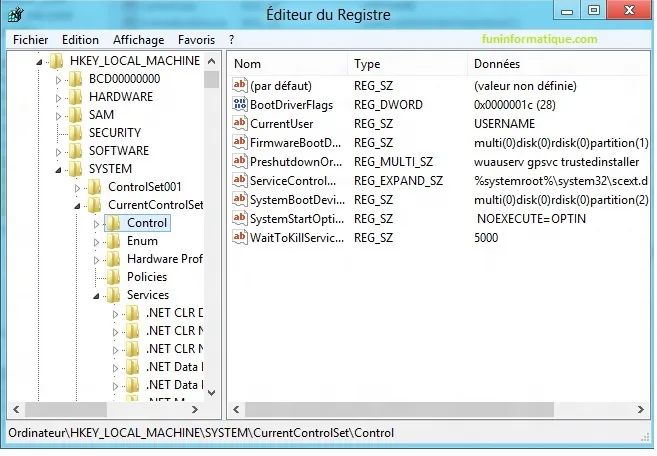Image resolution: width=657 pixels, height=456 pixels.
Task: Click the values pane scroll right arrow
Action: [641, 409]
